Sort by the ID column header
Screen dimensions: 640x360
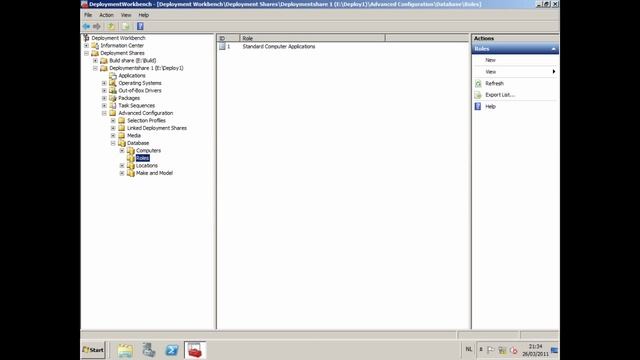point(228,38)
